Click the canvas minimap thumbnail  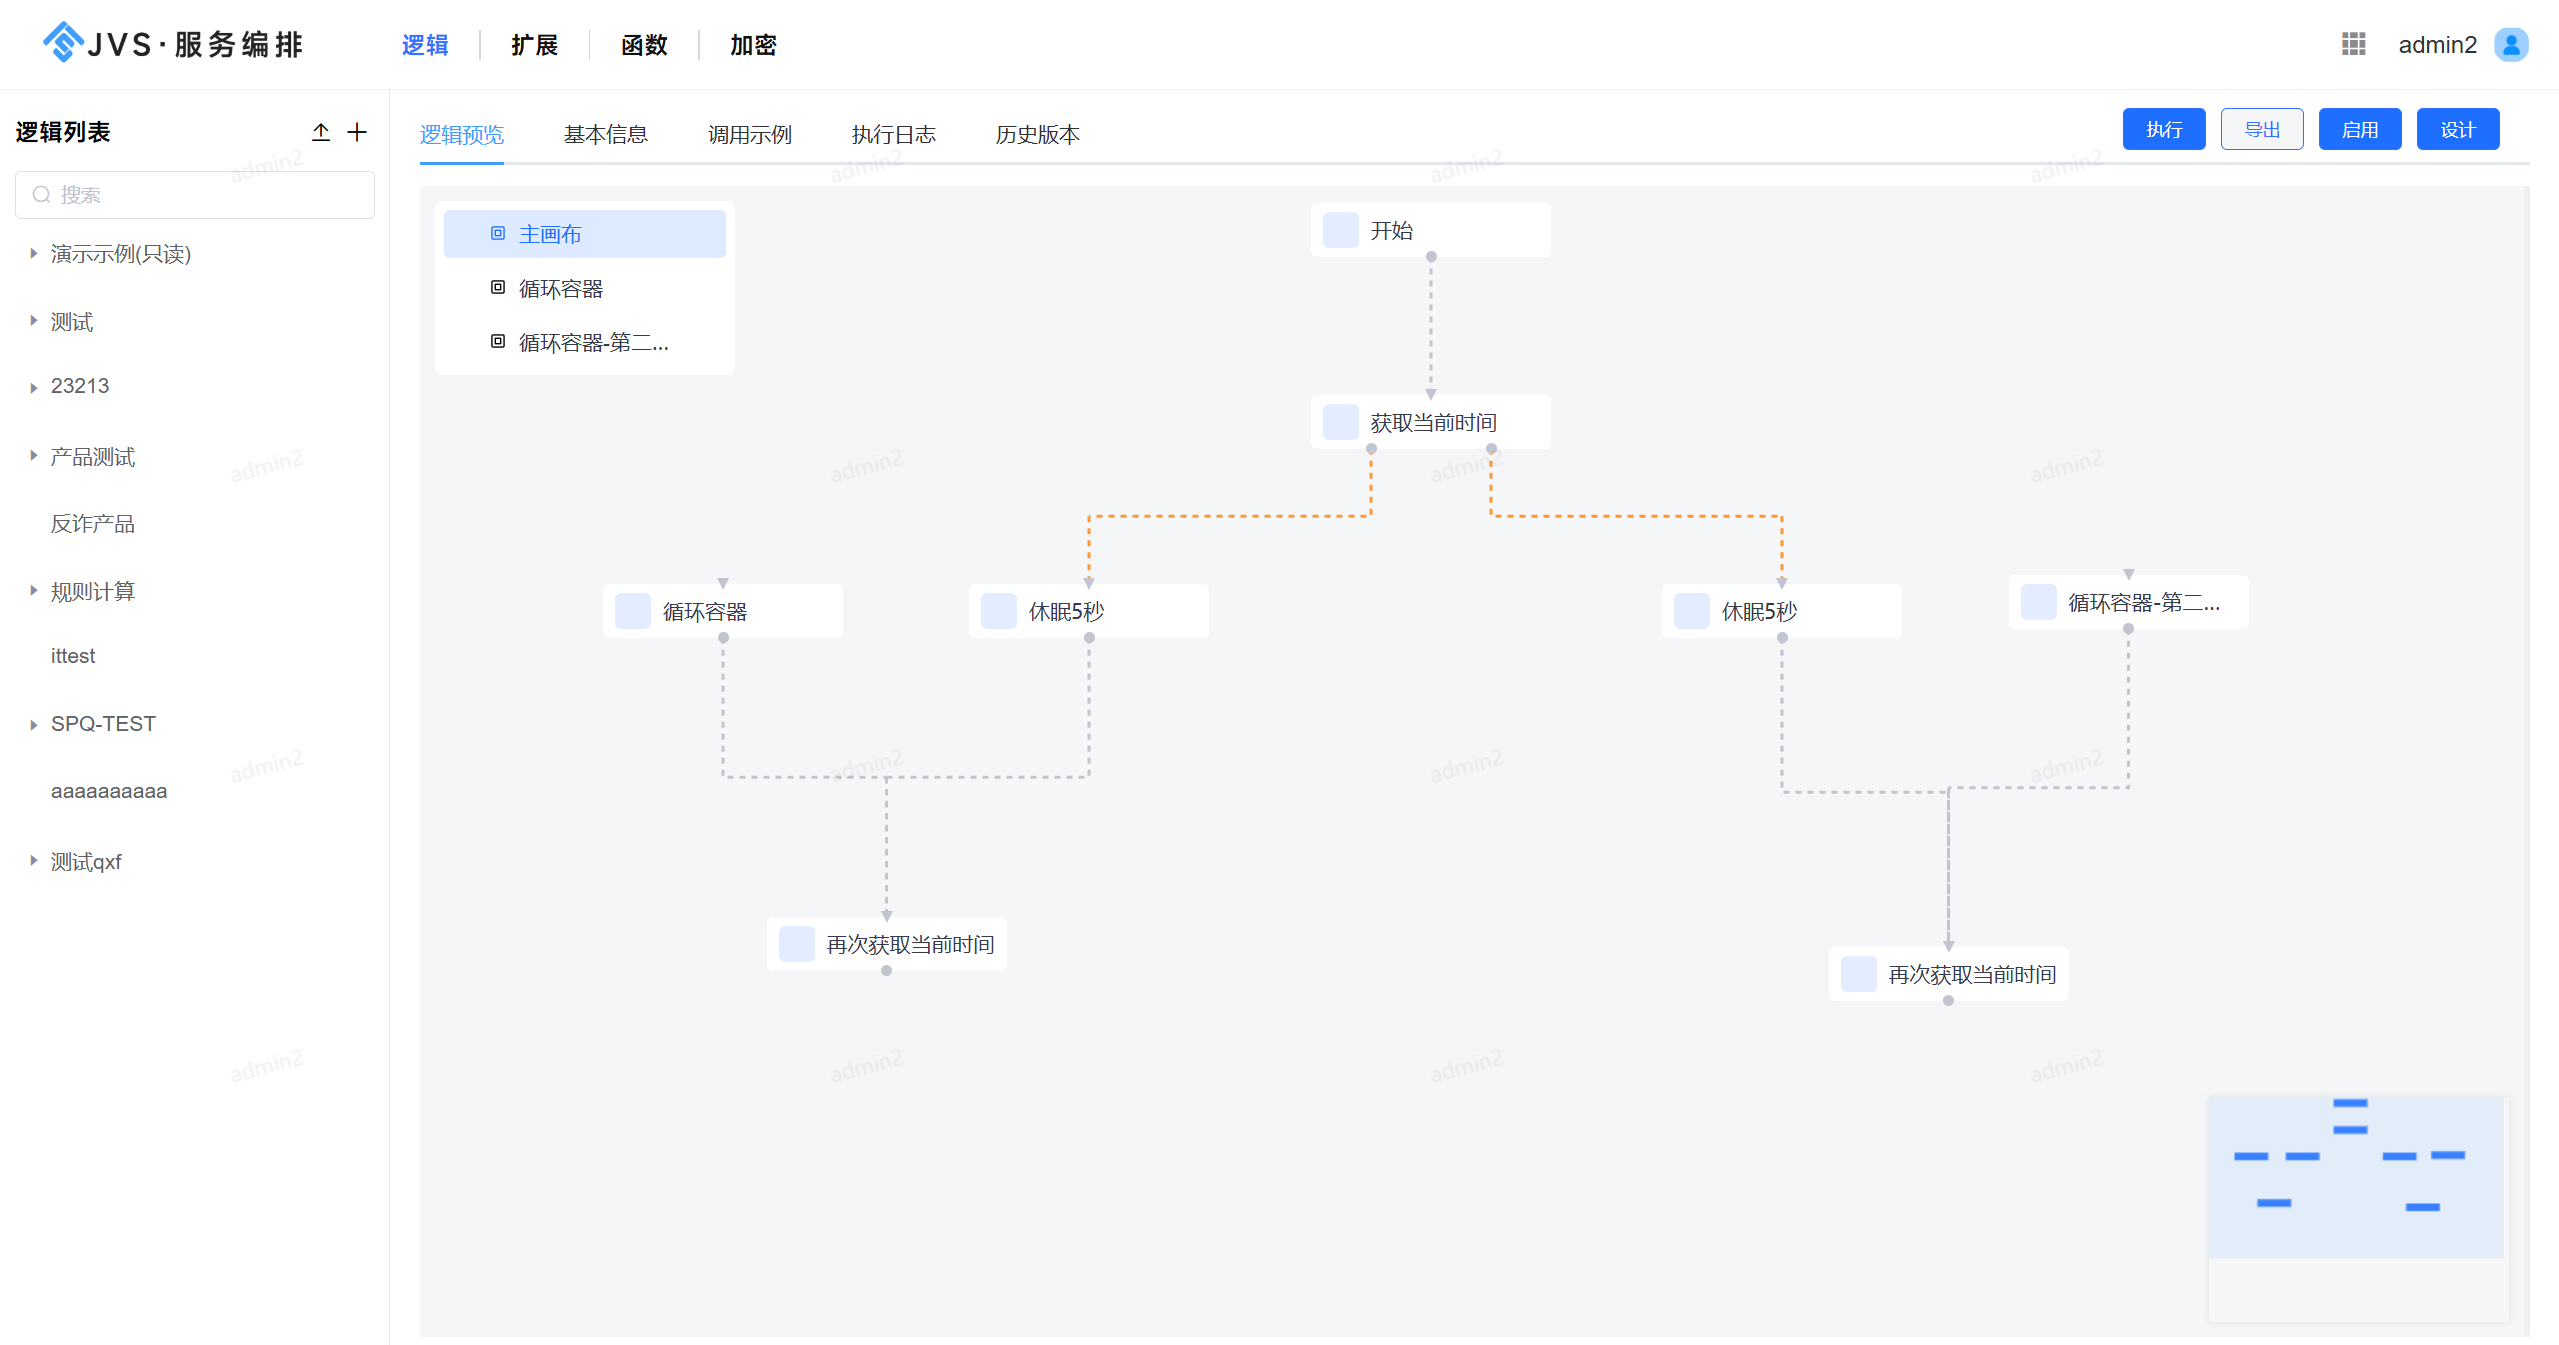point(2358,1208)
